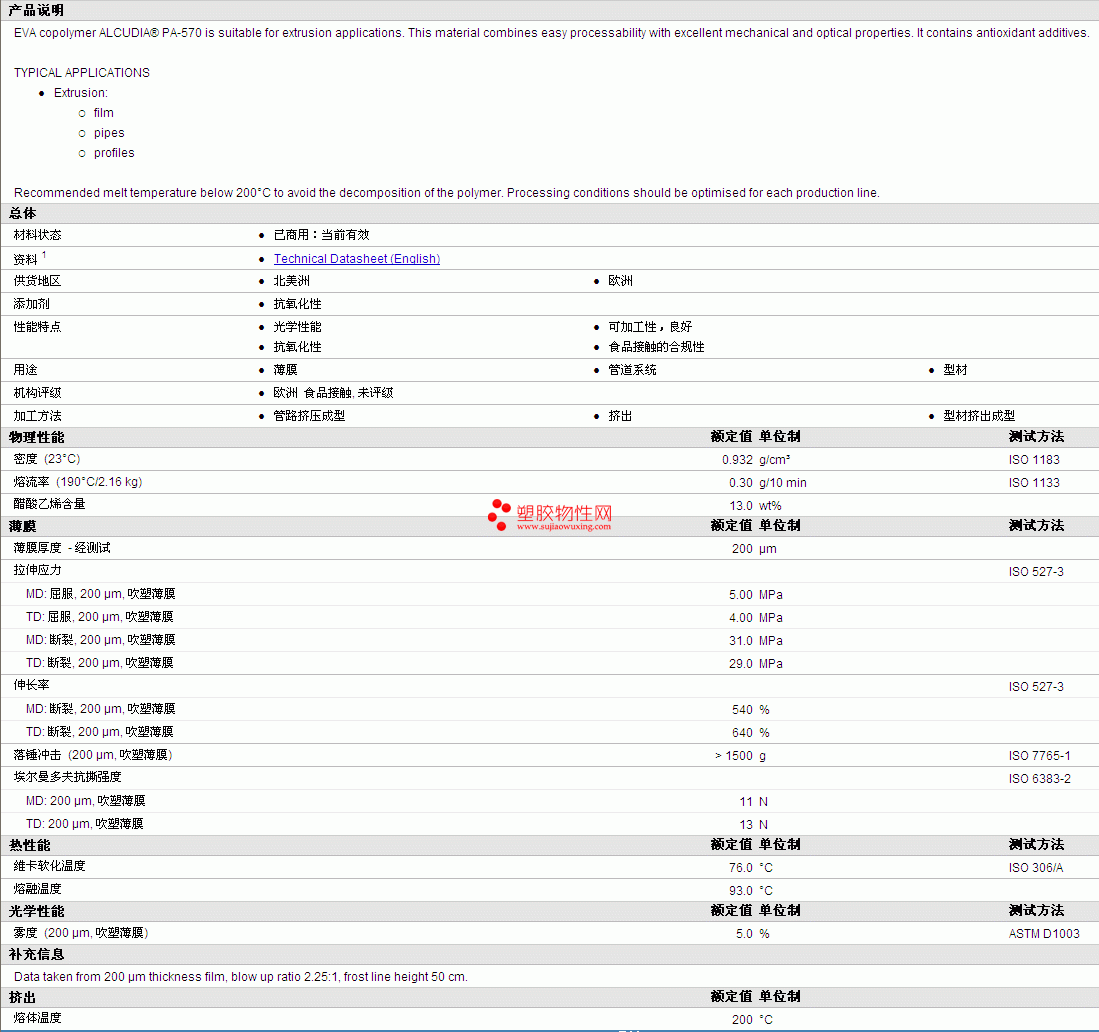1099x1032 pixels.
Task: Click the ISO 1183 test method
Action: coord(1034,460)
